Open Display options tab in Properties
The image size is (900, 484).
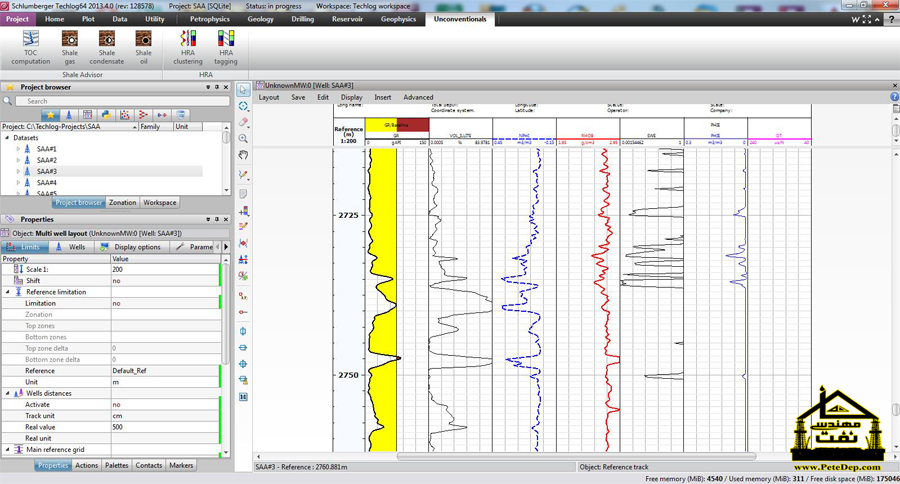point(131,247)
